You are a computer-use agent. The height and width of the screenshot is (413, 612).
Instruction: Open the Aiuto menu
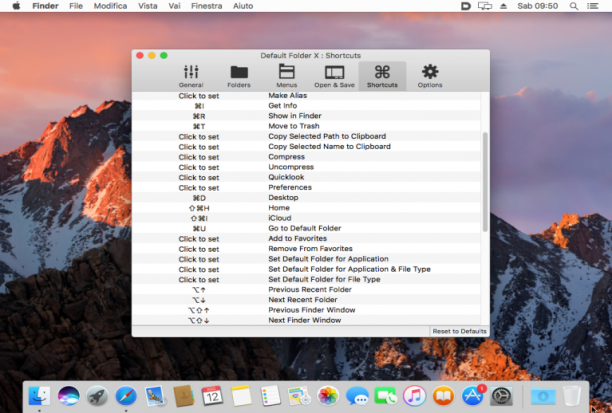243,6
